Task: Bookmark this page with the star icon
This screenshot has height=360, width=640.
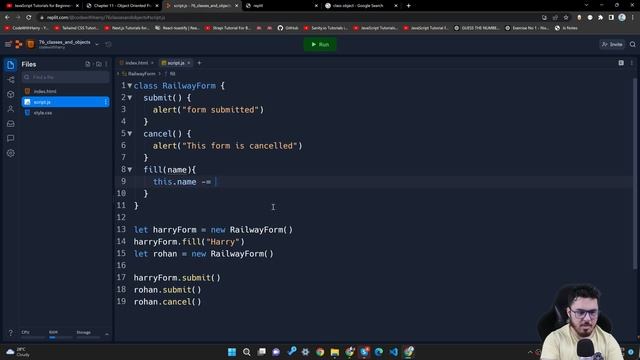Action: (566, 18)
